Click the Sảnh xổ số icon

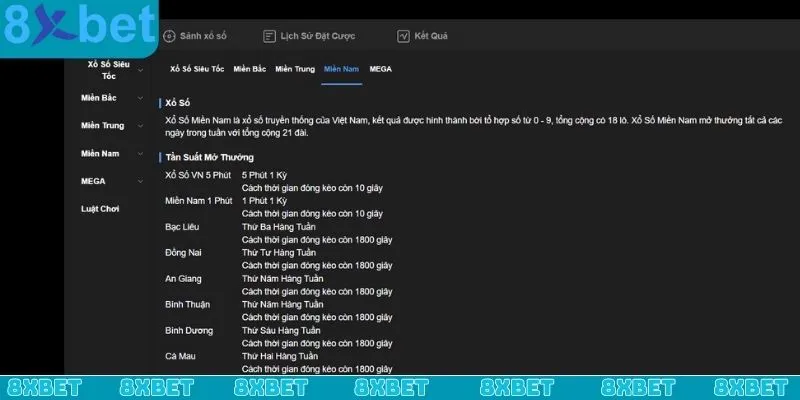(168, 36)
